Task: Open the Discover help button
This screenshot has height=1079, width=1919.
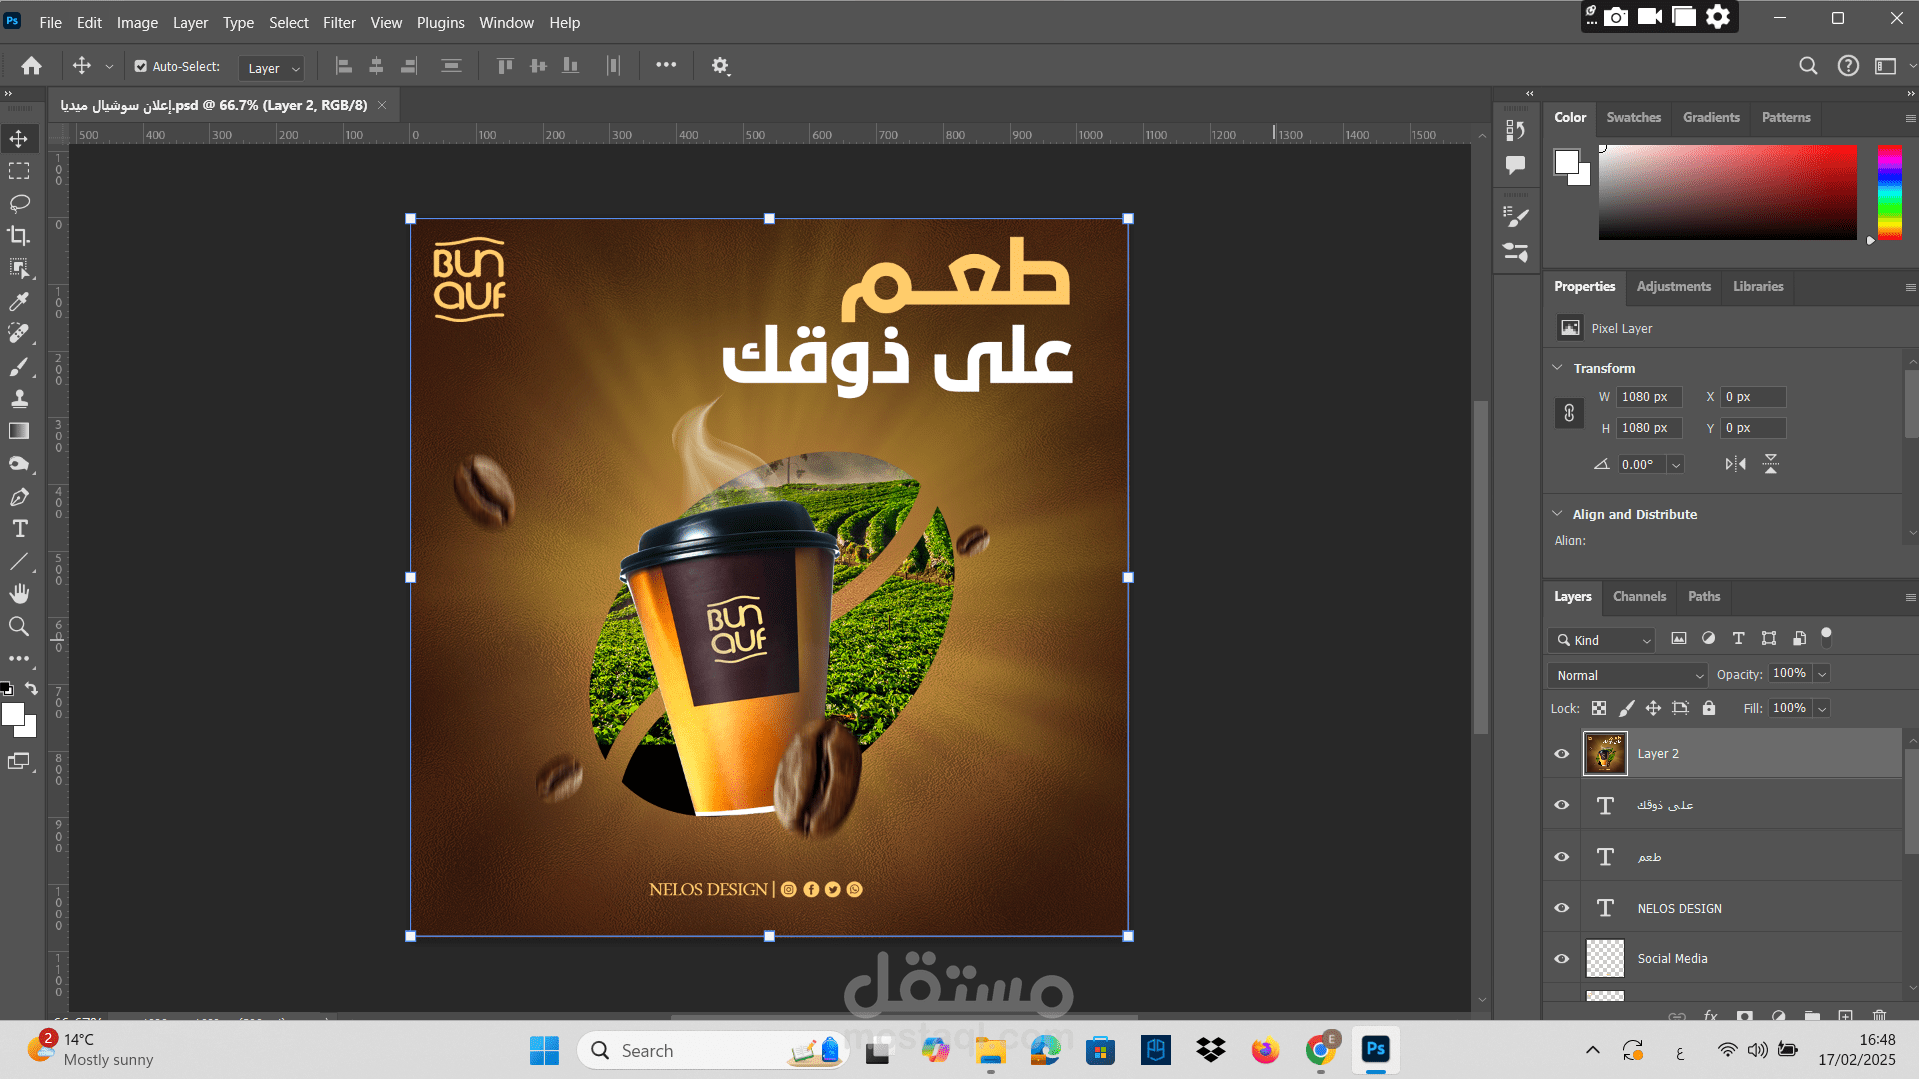Action: click(x=1848, y=66)
